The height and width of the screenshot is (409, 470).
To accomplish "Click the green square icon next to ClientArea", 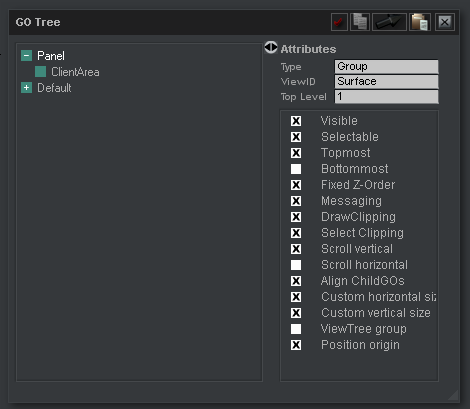I will tap(40, 71).
